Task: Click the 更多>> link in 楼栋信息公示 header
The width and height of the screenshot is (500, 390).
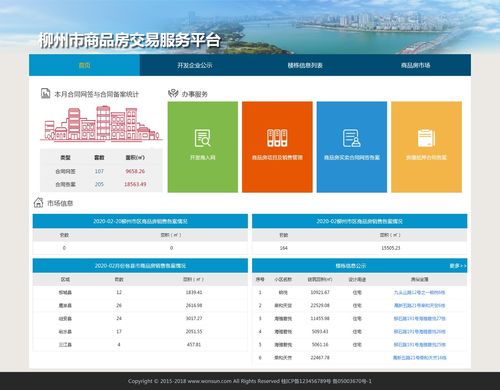Action: tap(458, 266)
